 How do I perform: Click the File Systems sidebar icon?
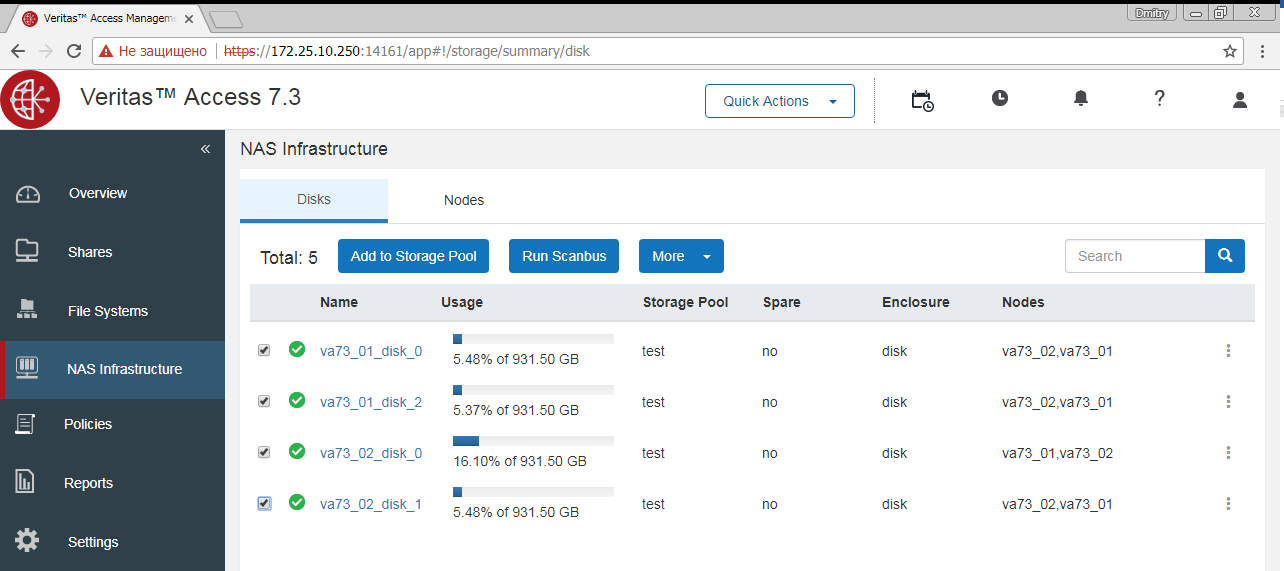tap(27, 310)
